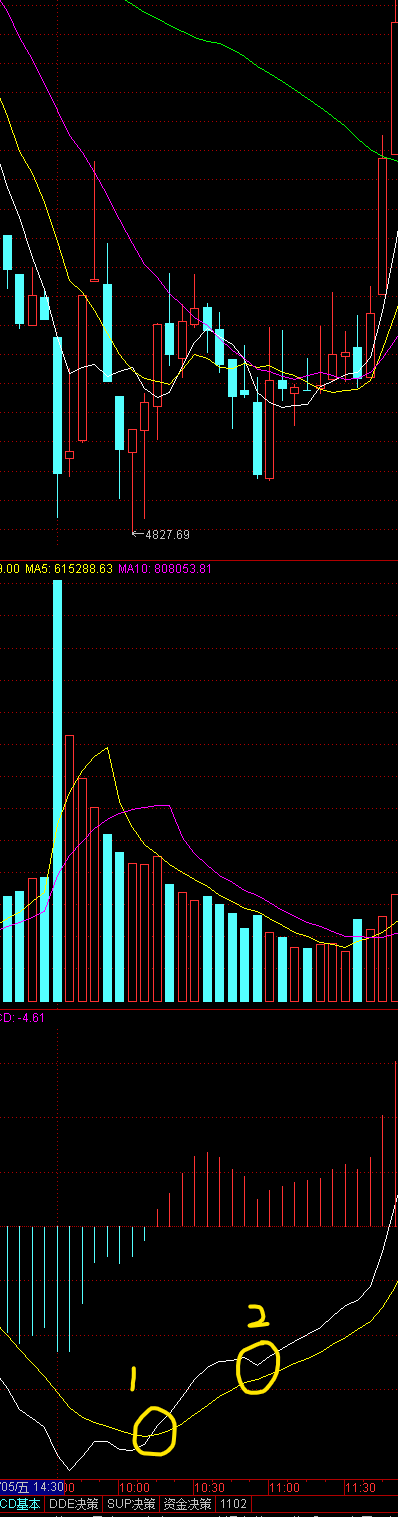Viewport: 398px width, 1517px height.
Task: Click the MA10: 808053.81 volume label
Action: pos(165,569)
